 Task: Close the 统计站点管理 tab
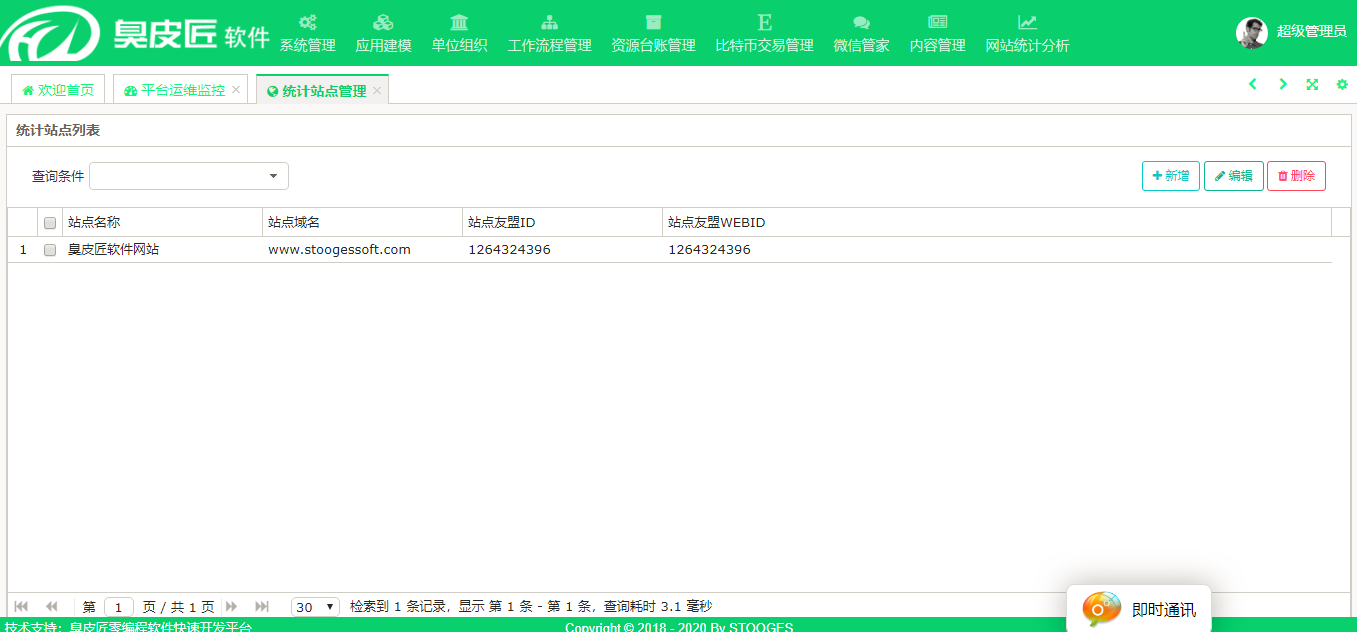coord(377,91)
